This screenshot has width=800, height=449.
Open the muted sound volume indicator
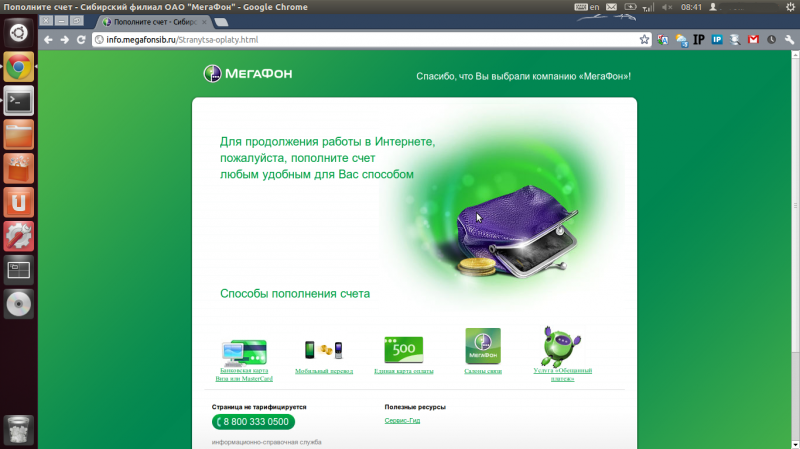664,7
